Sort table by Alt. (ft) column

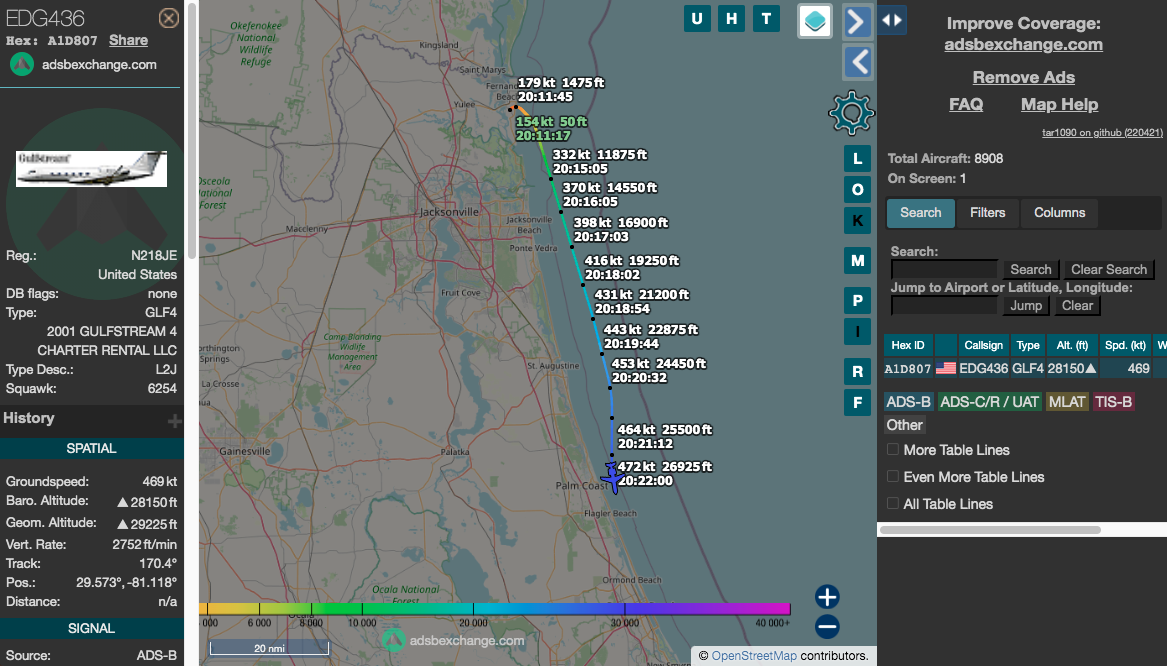point(1072,345)
